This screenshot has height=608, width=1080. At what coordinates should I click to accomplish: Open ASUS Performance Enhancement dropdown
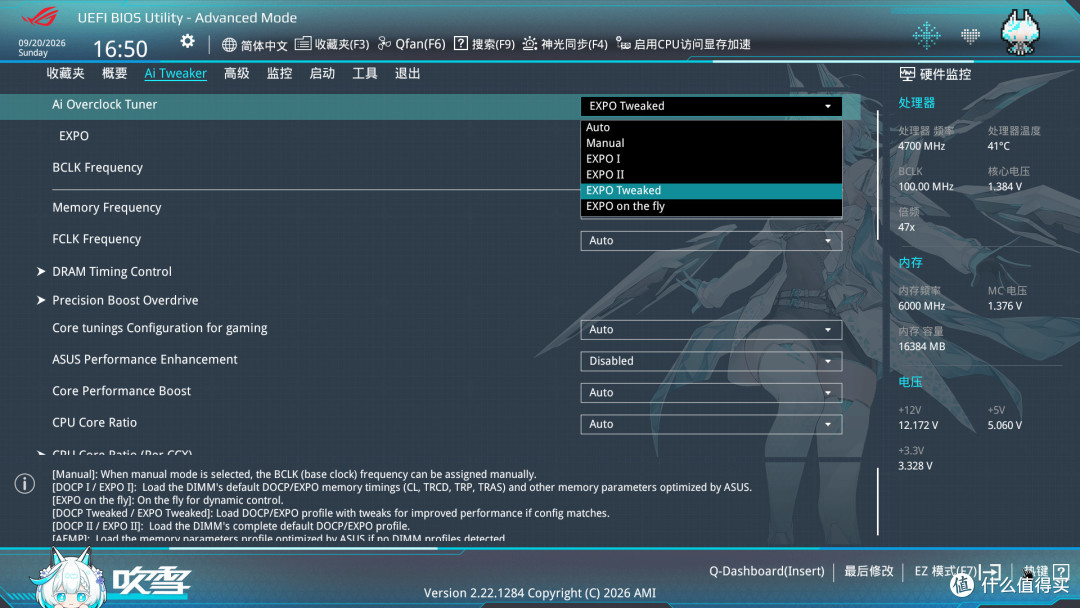click(x=711, y=361)
